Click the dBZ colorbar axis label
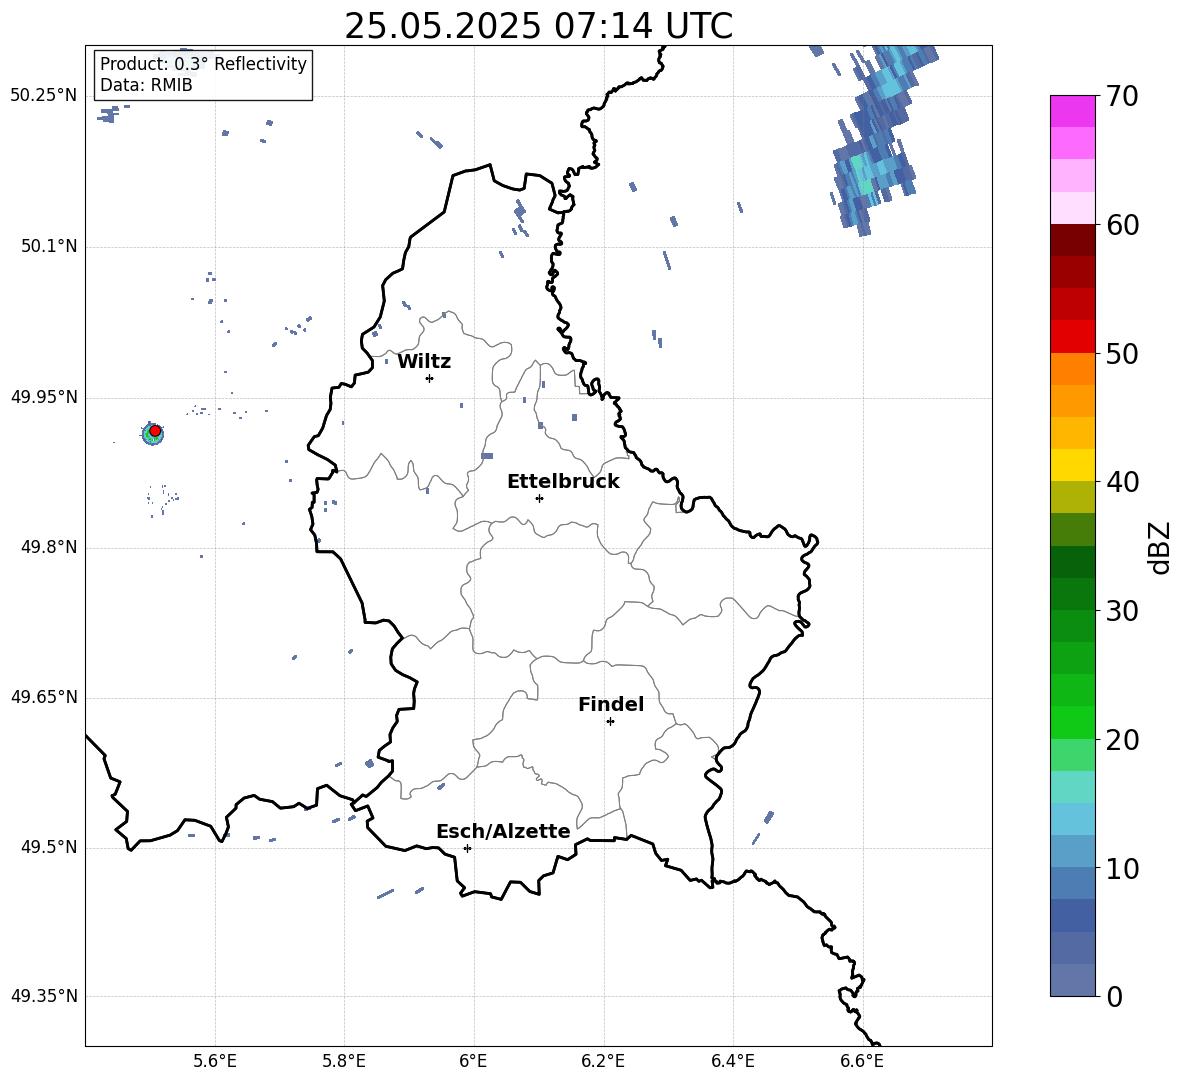Image resolution: width=1184 pixels, height=1081 pixels. [1161, 547]
